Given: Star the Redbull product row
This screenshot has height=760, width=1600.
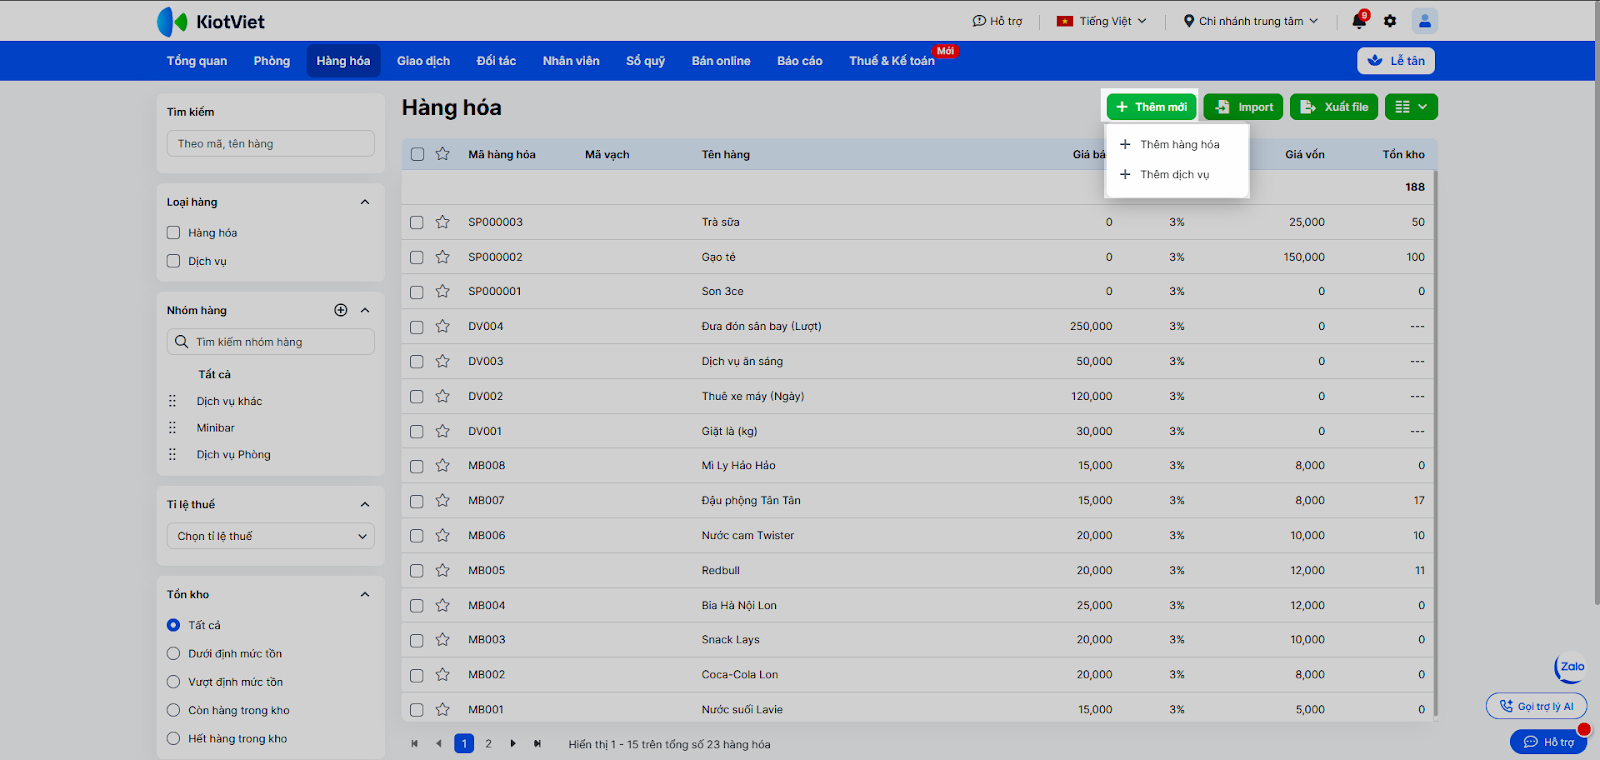Looking at the screenshot, I should click(443, 570).
